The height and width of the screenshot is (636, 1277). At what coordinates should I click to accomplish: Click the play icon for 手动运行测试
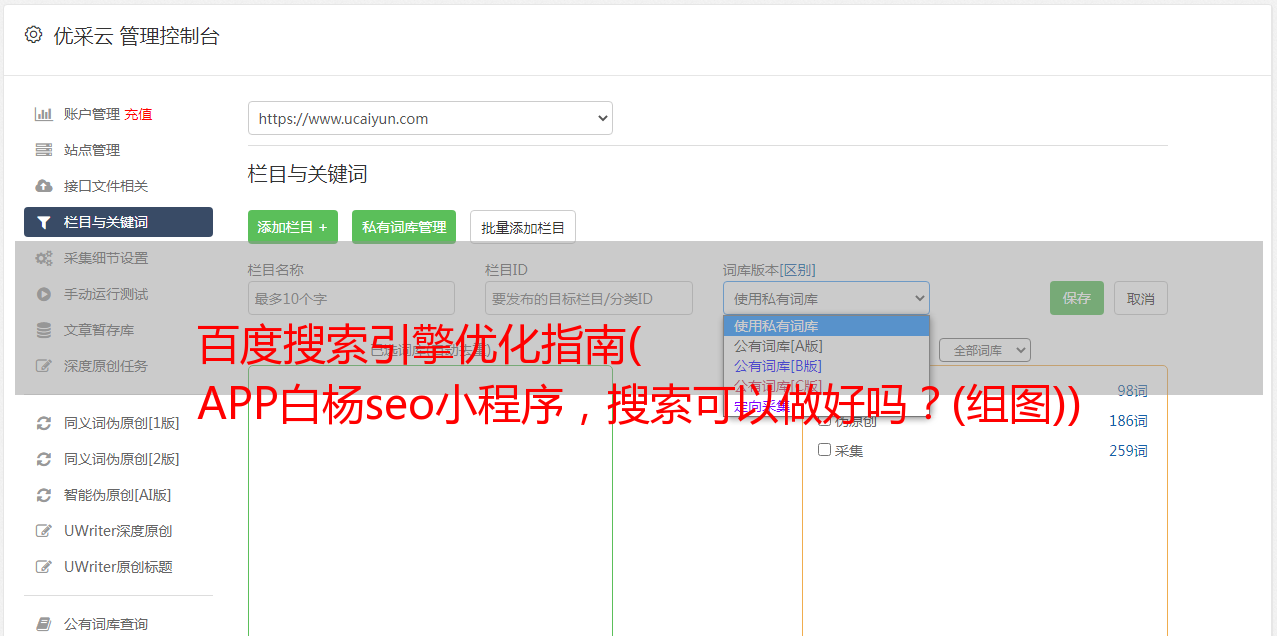[44, 294]
